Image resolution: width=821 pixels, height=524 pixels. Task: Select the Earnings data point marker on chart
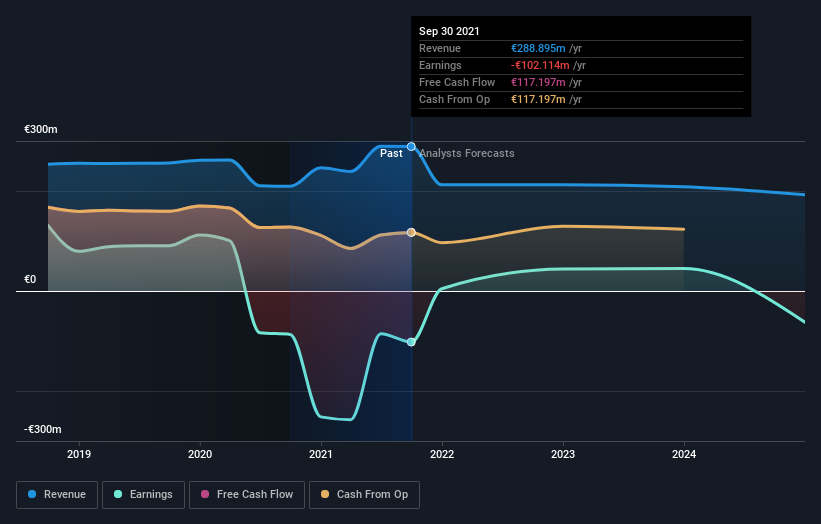[x=411, y=342]
